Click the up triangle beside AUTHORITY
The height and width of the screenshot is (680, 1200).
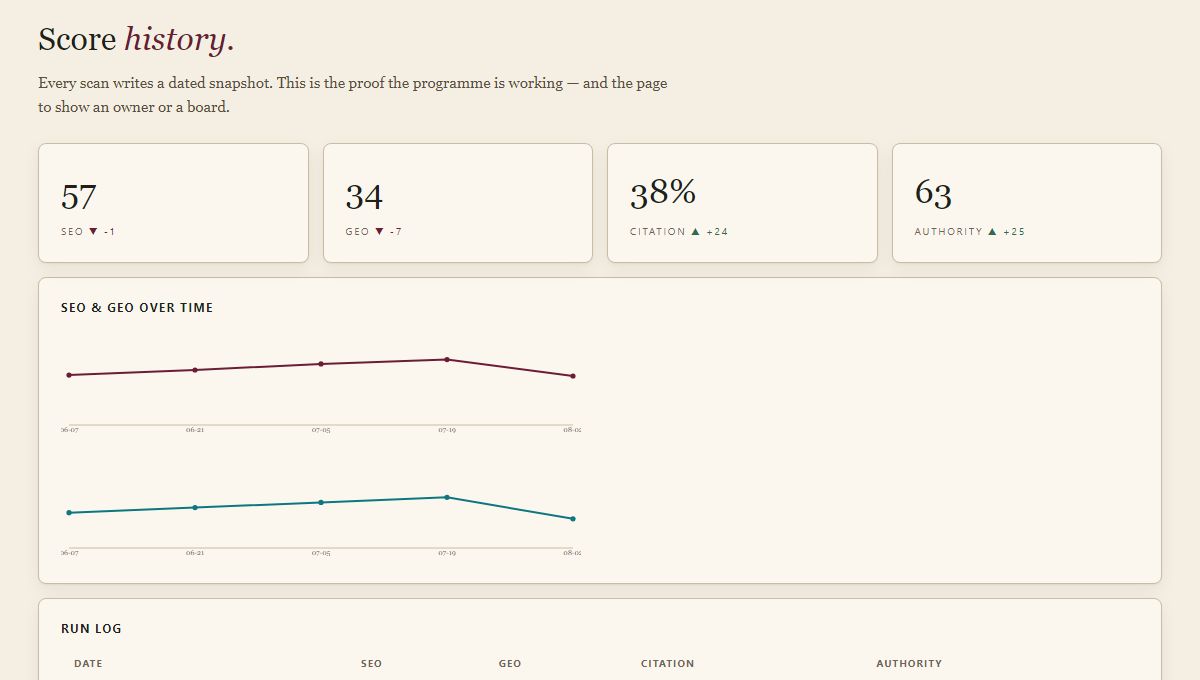[992, 232]
